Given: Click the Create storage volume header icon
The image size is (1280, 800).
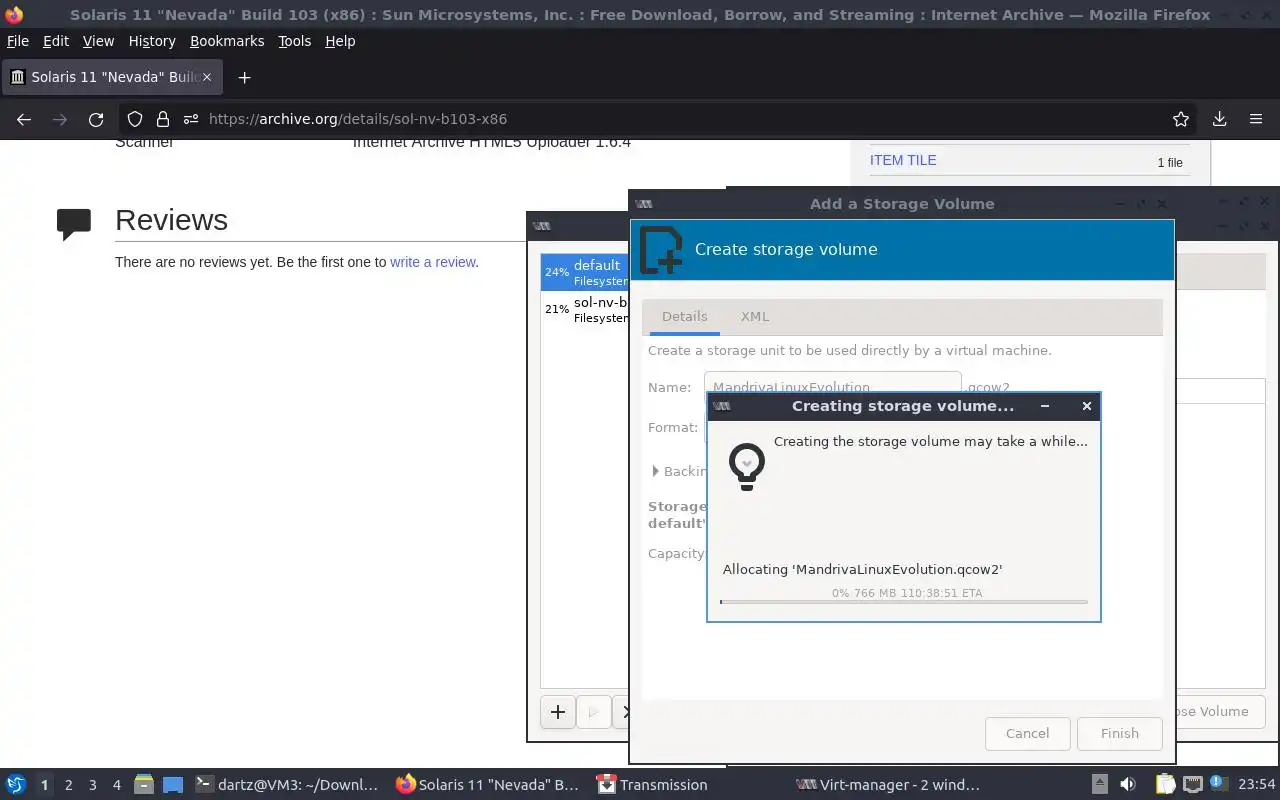Looking at the screenshot, I should coord(661,250).
